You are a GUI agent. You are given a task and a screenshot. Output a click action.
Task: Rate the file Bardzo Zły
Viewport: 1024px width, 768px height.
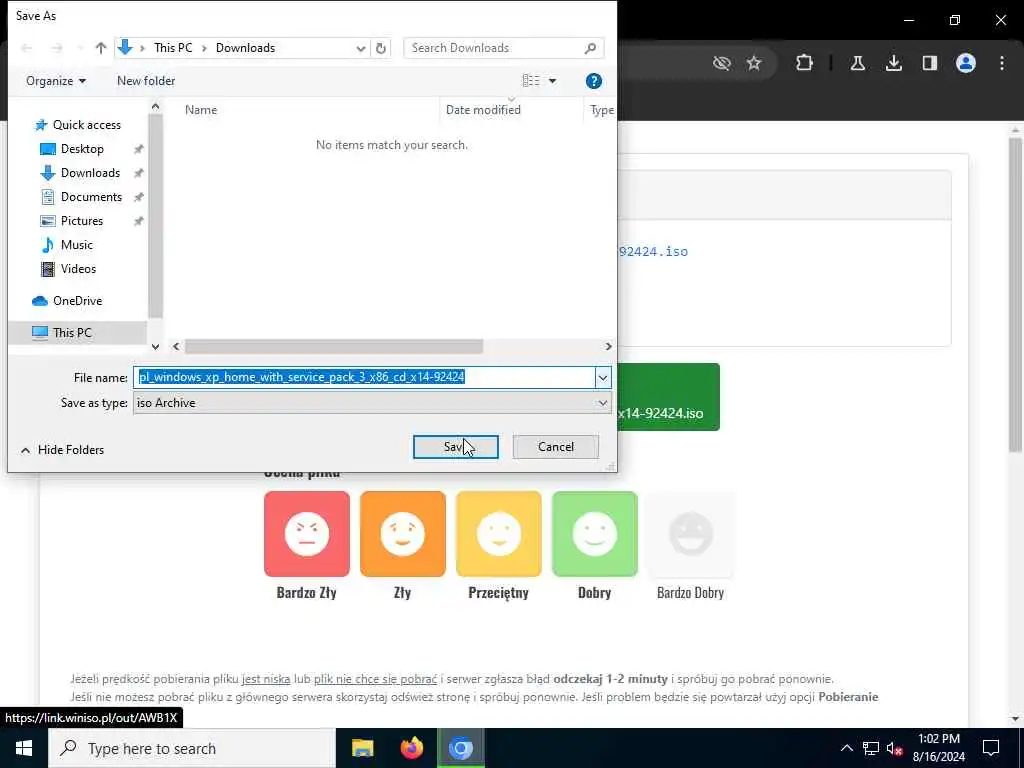(x=306, y=534)
